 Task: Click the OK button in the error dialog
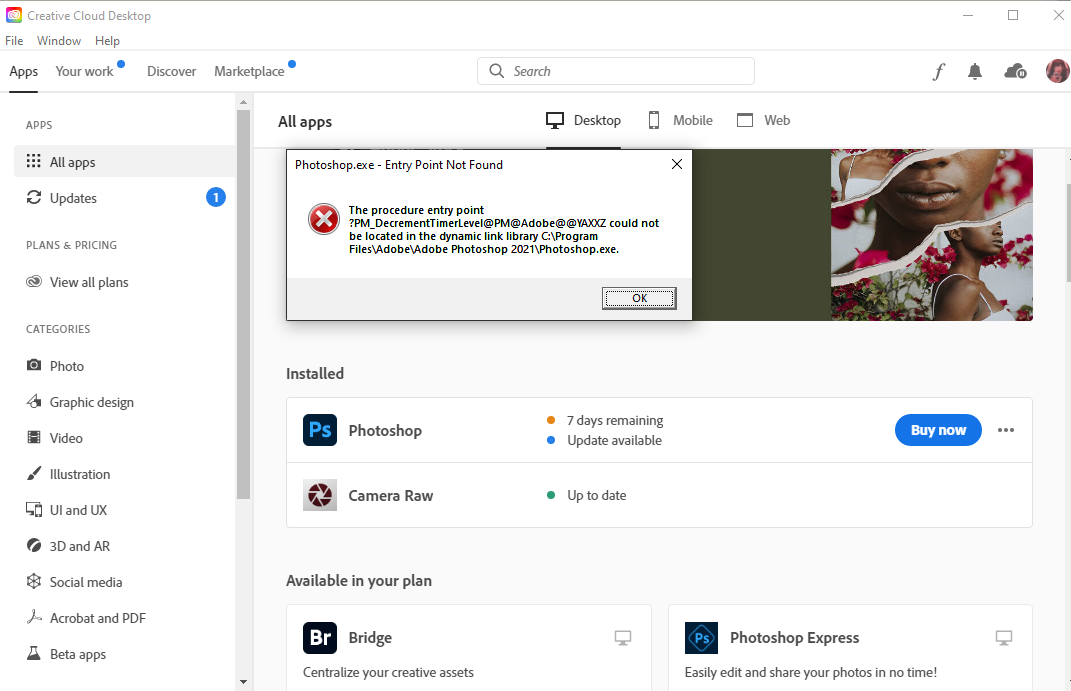coord(639,298)
